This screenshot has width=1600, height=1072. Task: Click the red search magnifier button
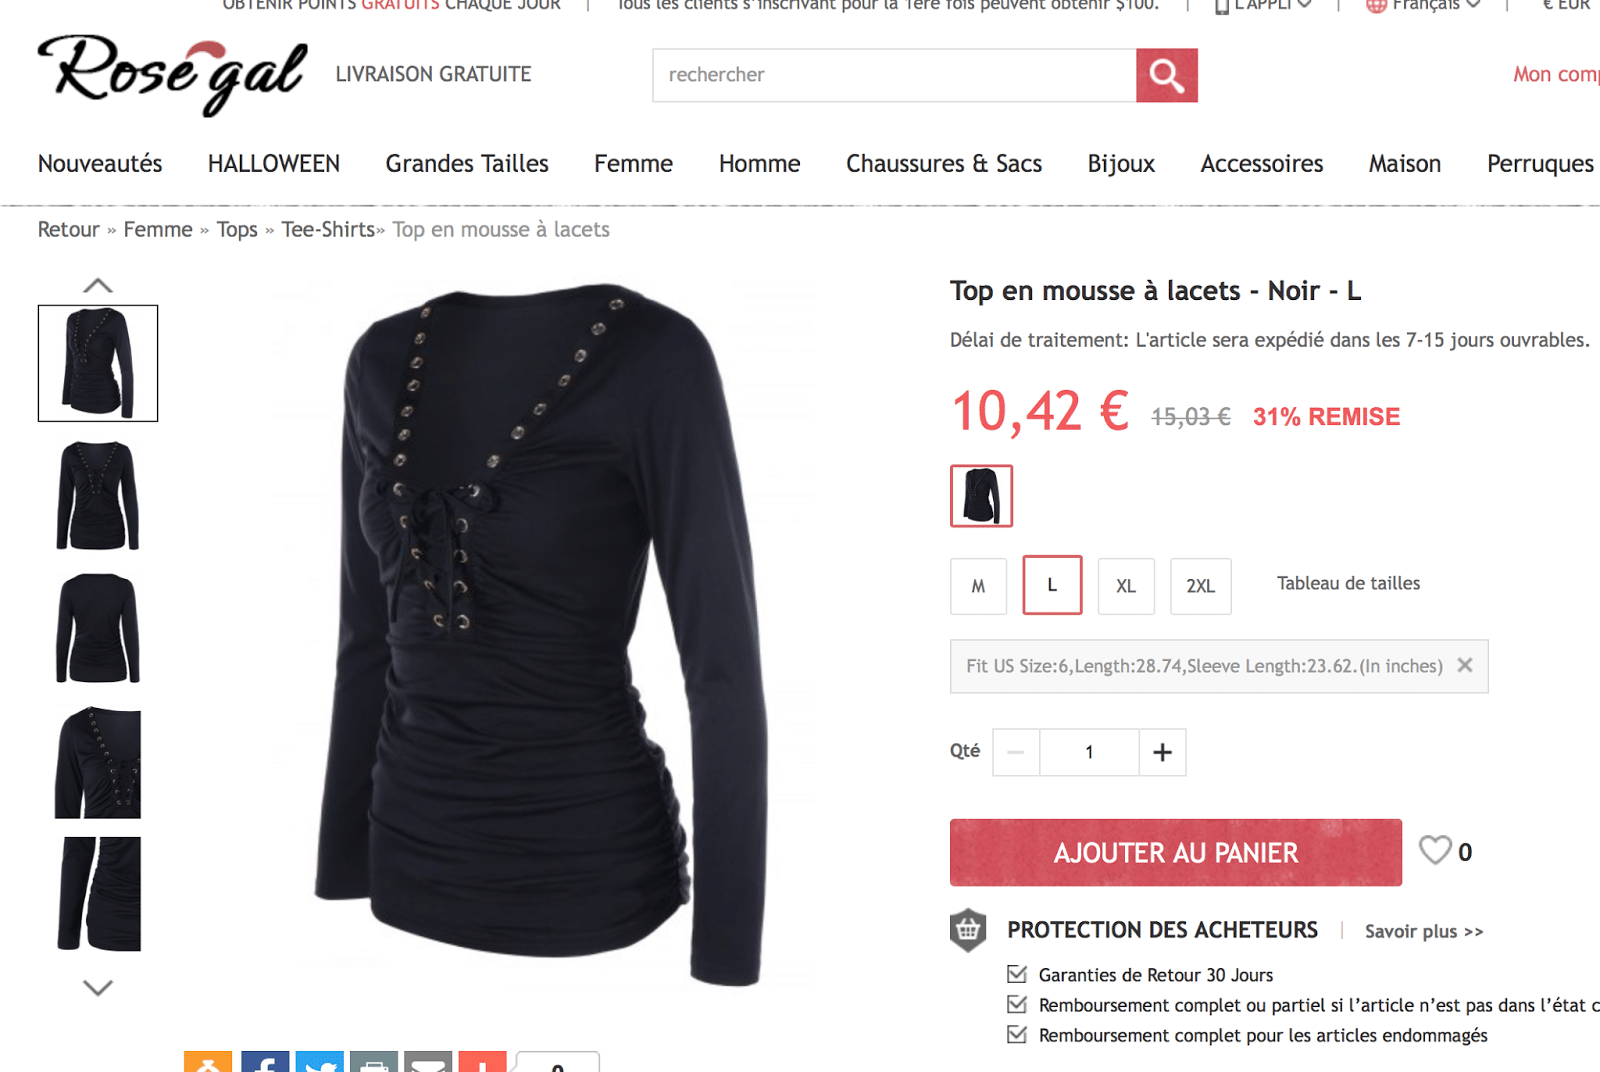(1166, 75)
